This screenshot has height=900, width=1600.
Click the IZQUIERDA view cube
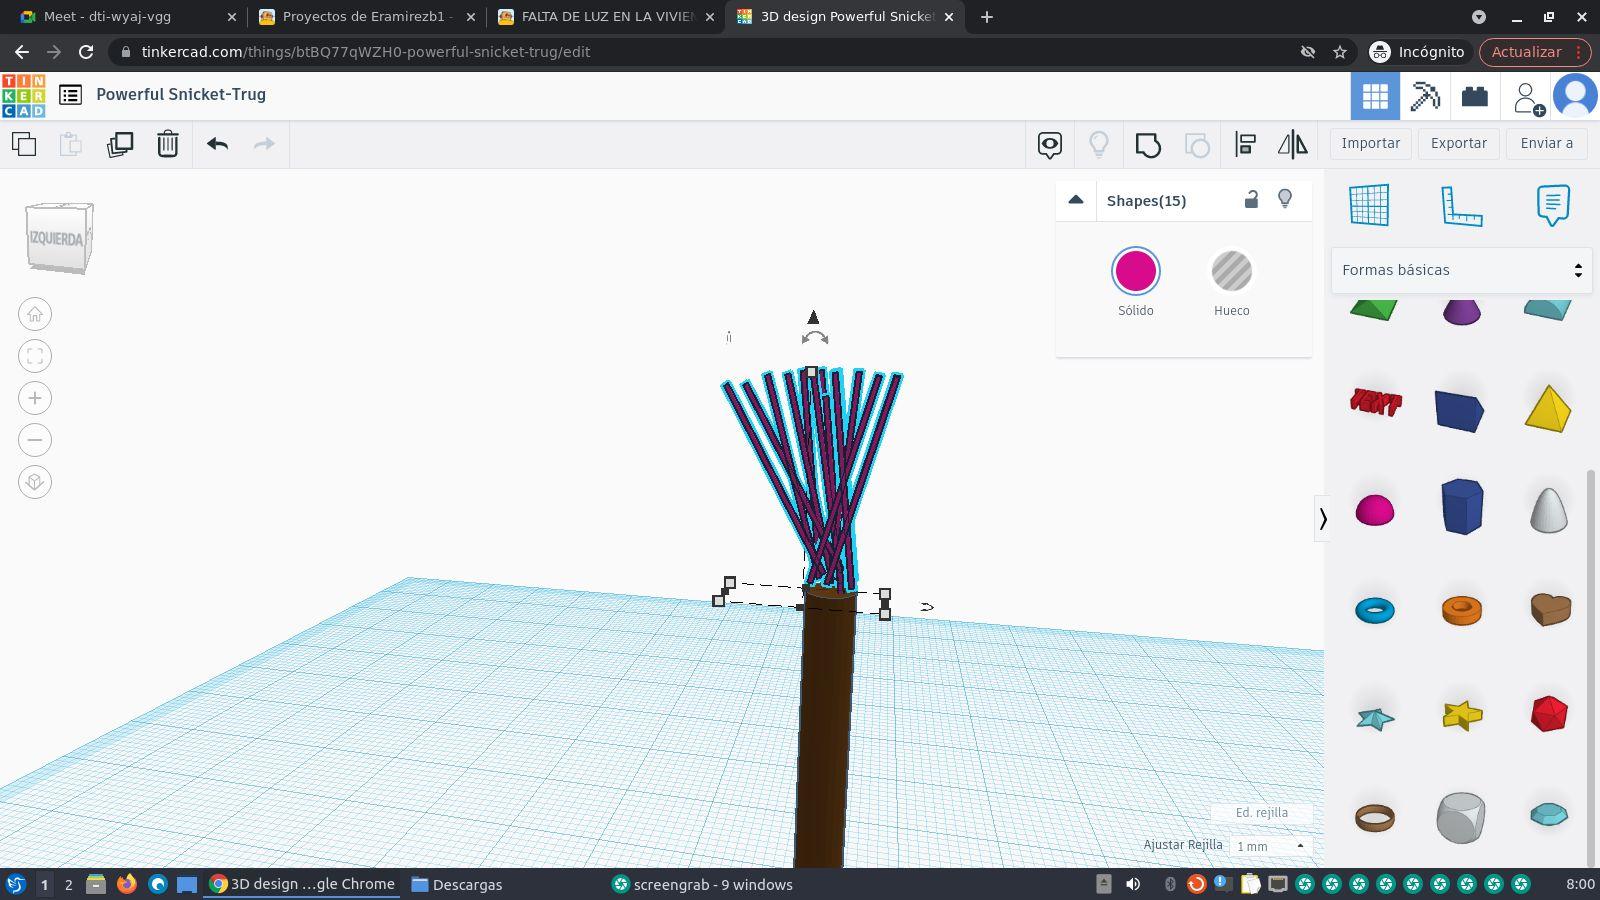pyautogui.click(x=59, y=238)
